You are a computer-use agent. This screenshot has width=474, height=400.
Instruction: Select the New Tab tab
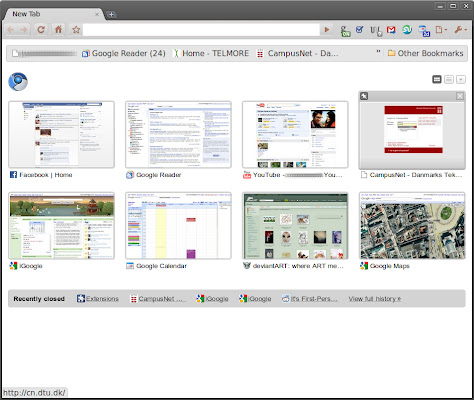pos(53,14)
